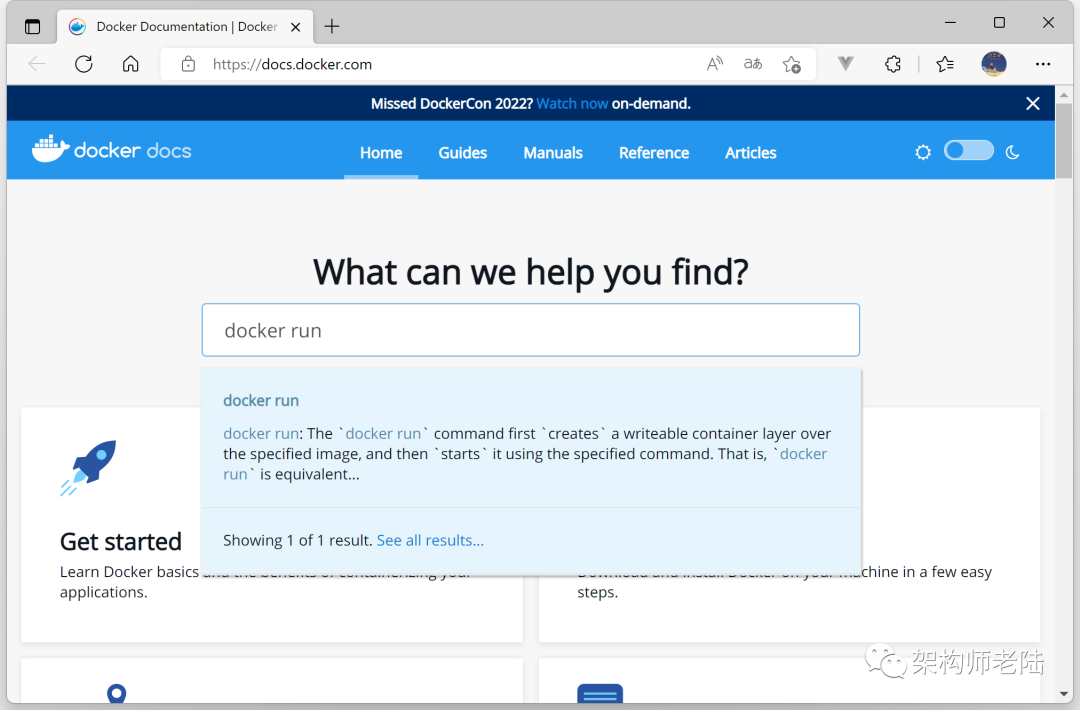Follow the Watch now link
Image resolution: width=1080 pixels, height=710 pixels.
pyautogui.click(x=572, y=104)
